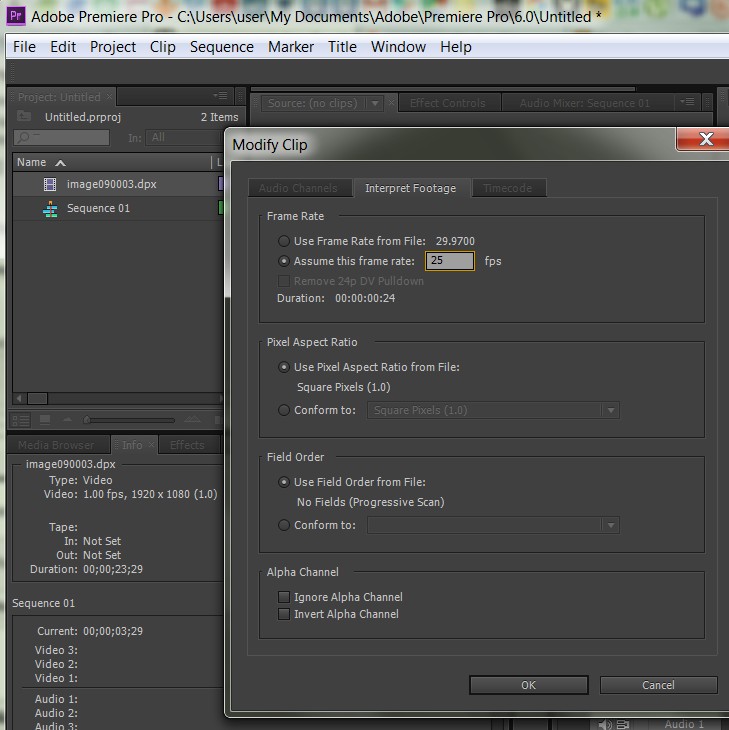Image resolution: width=729 pixels, height=730 pixels.
Task: Close the Info tab with its x
Action: coord(151,445)
